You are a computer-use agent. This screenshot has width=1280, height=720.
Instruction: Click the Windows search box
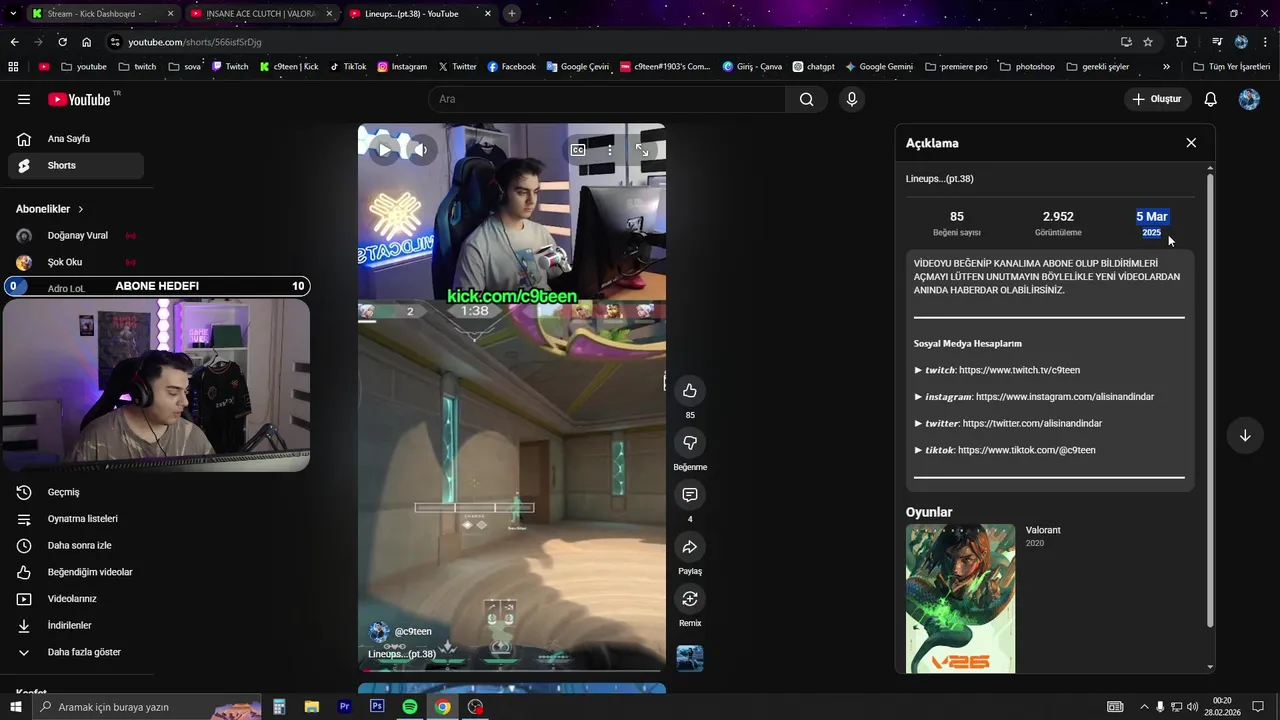point(147,707)
